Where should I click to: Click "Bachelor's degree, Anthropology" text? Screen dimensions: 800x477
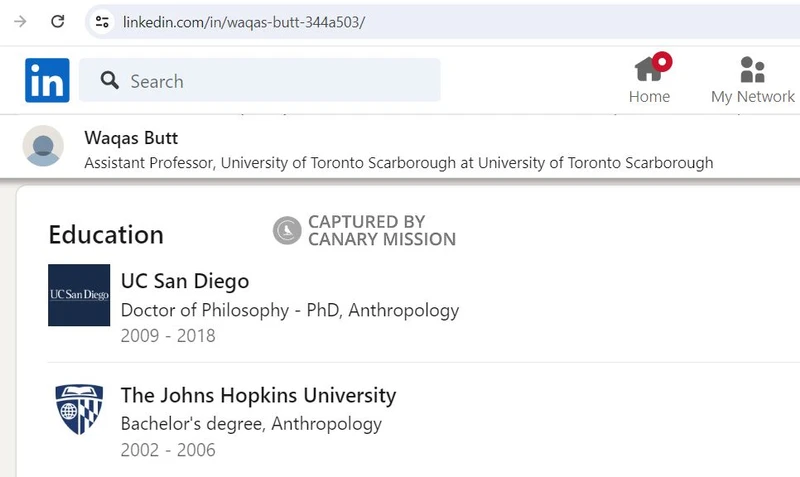[x=251, y=423]
